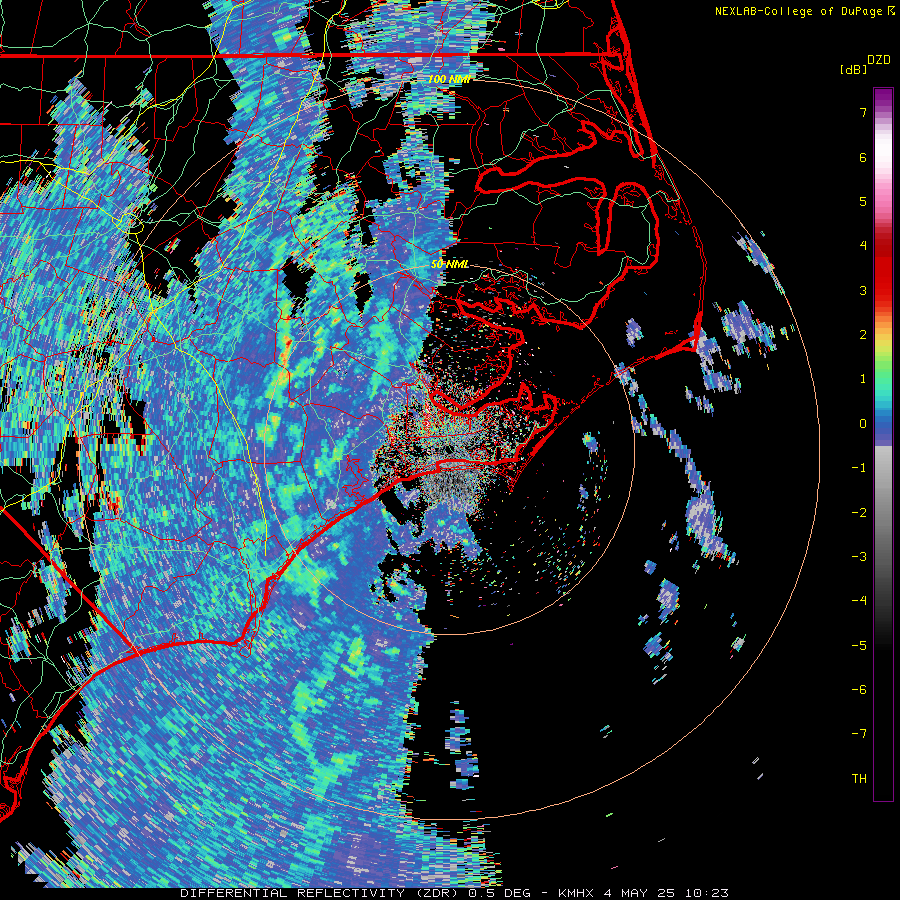Image resolution: width=900 pixels, height=900 pixels.
Task: Click the 4 MAY 25 date text
Action: pos(641,893)
